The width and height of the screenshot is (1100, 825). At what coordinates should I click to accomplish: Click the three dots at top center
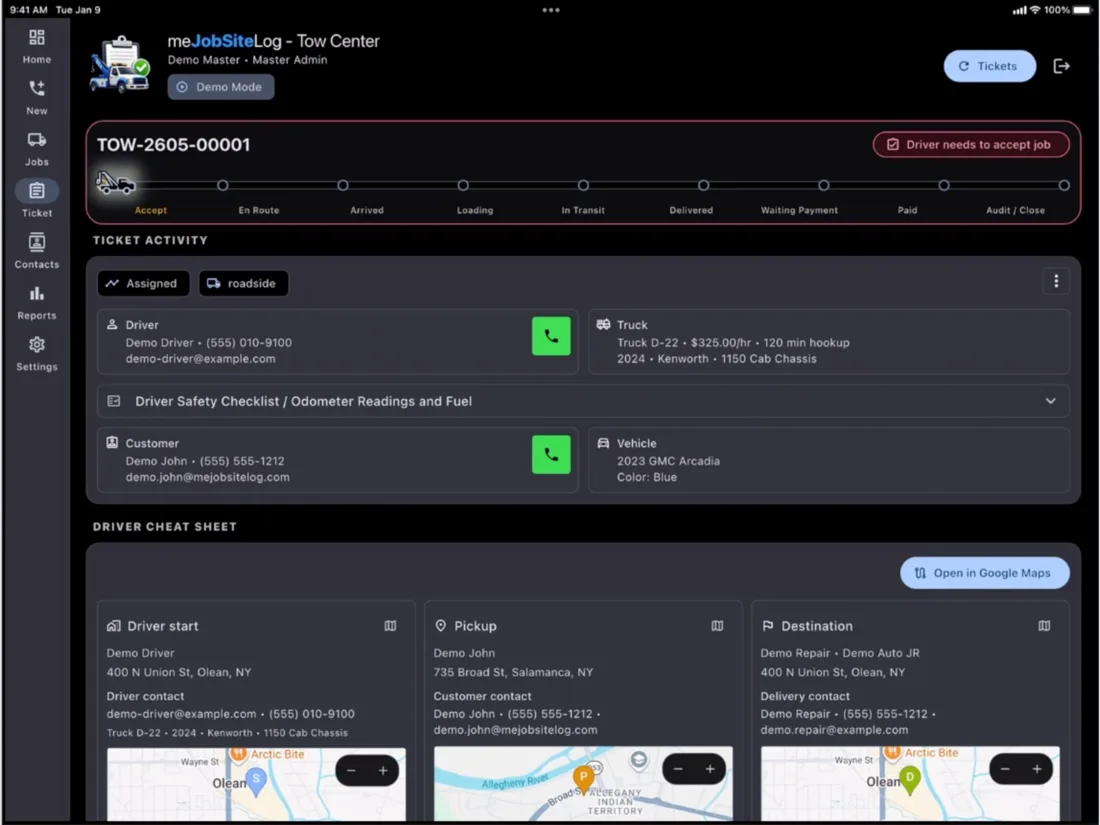(x=551, y=10)
